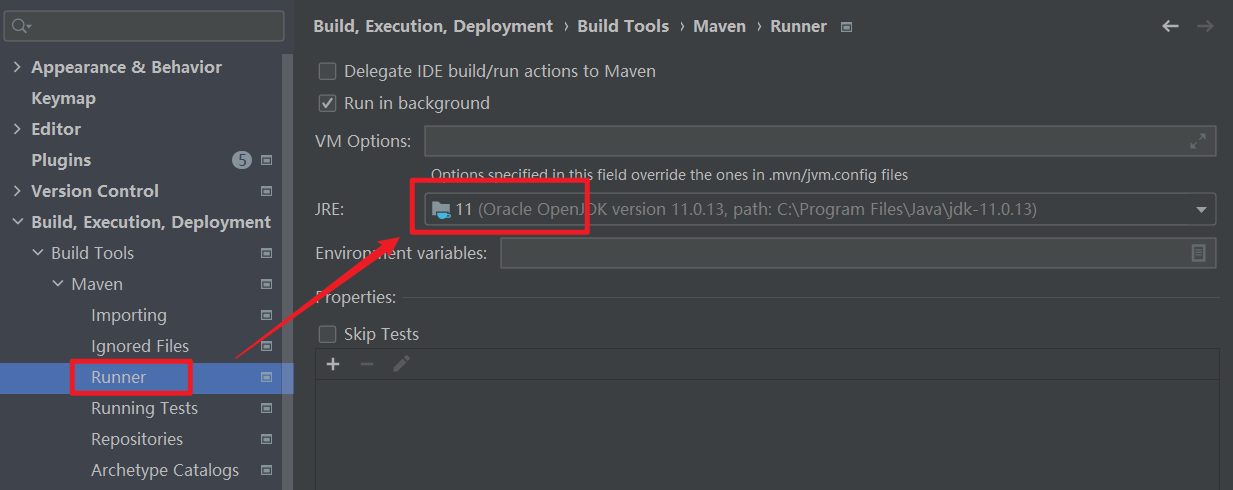Open the Repositories settings page
The image size is (1233, 490).
[137, 439]
